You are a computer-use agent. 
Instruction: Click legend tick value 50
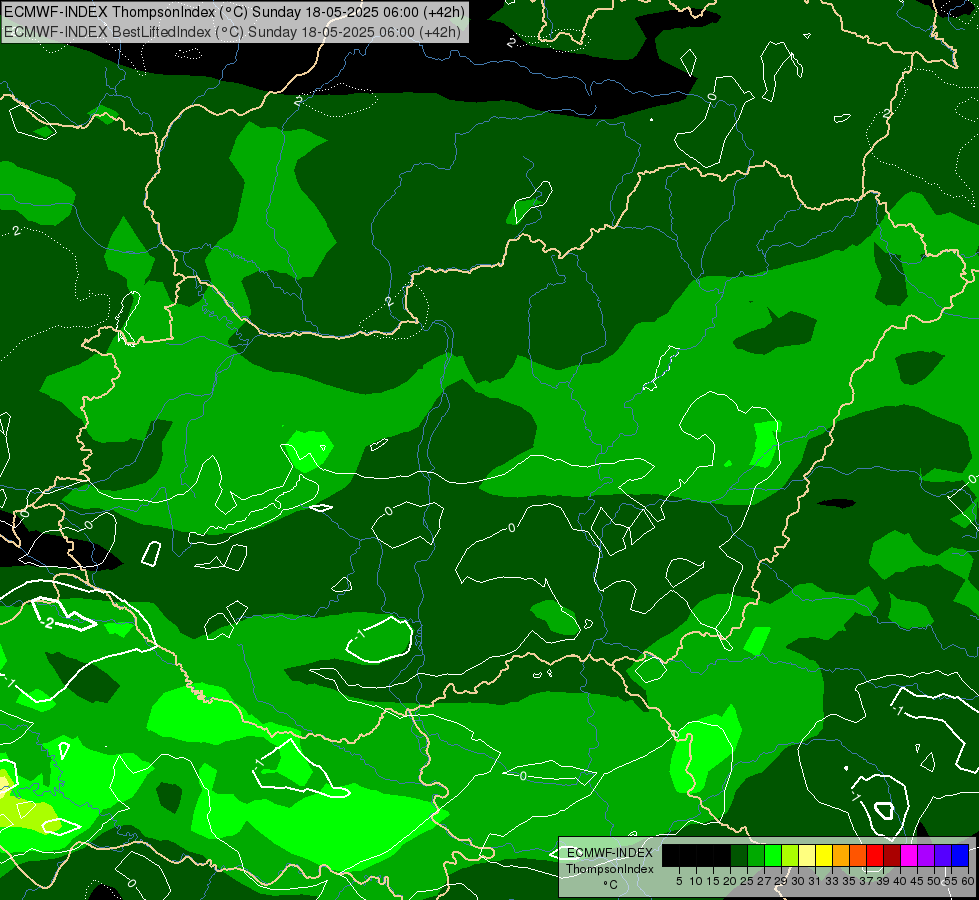pos(933,881)
